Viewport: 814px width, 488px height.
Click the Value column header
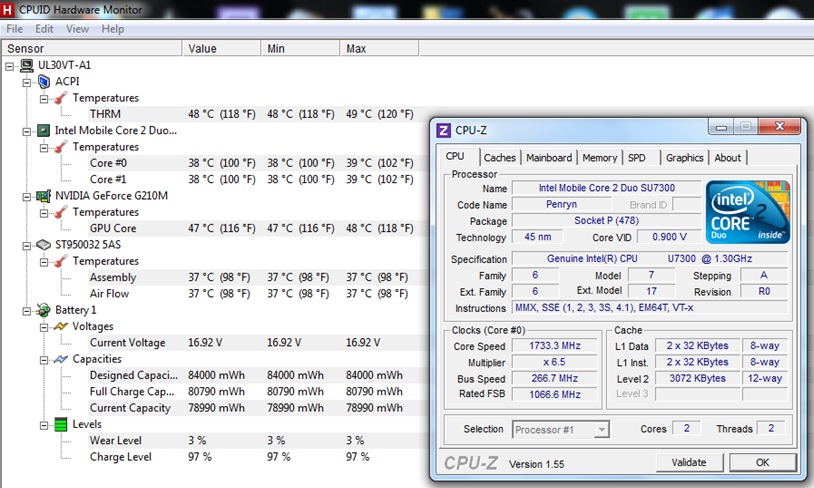tap(222, 48)
